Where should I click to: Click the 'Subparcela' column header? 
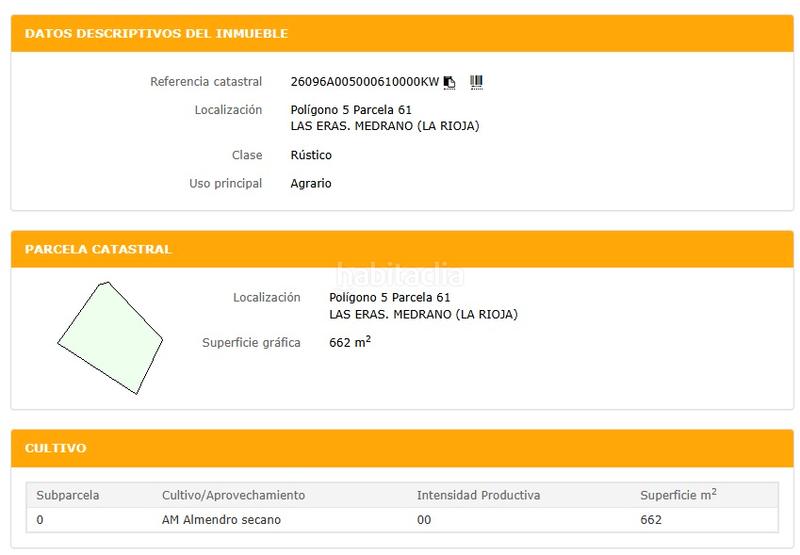(68, 495)
